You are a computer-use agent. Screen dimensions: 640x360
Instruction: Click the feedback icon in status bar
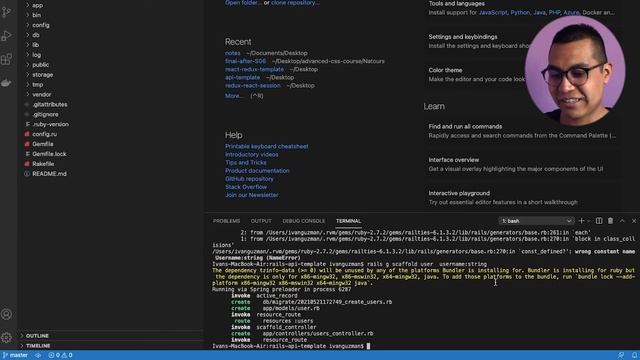click(621, 355)
